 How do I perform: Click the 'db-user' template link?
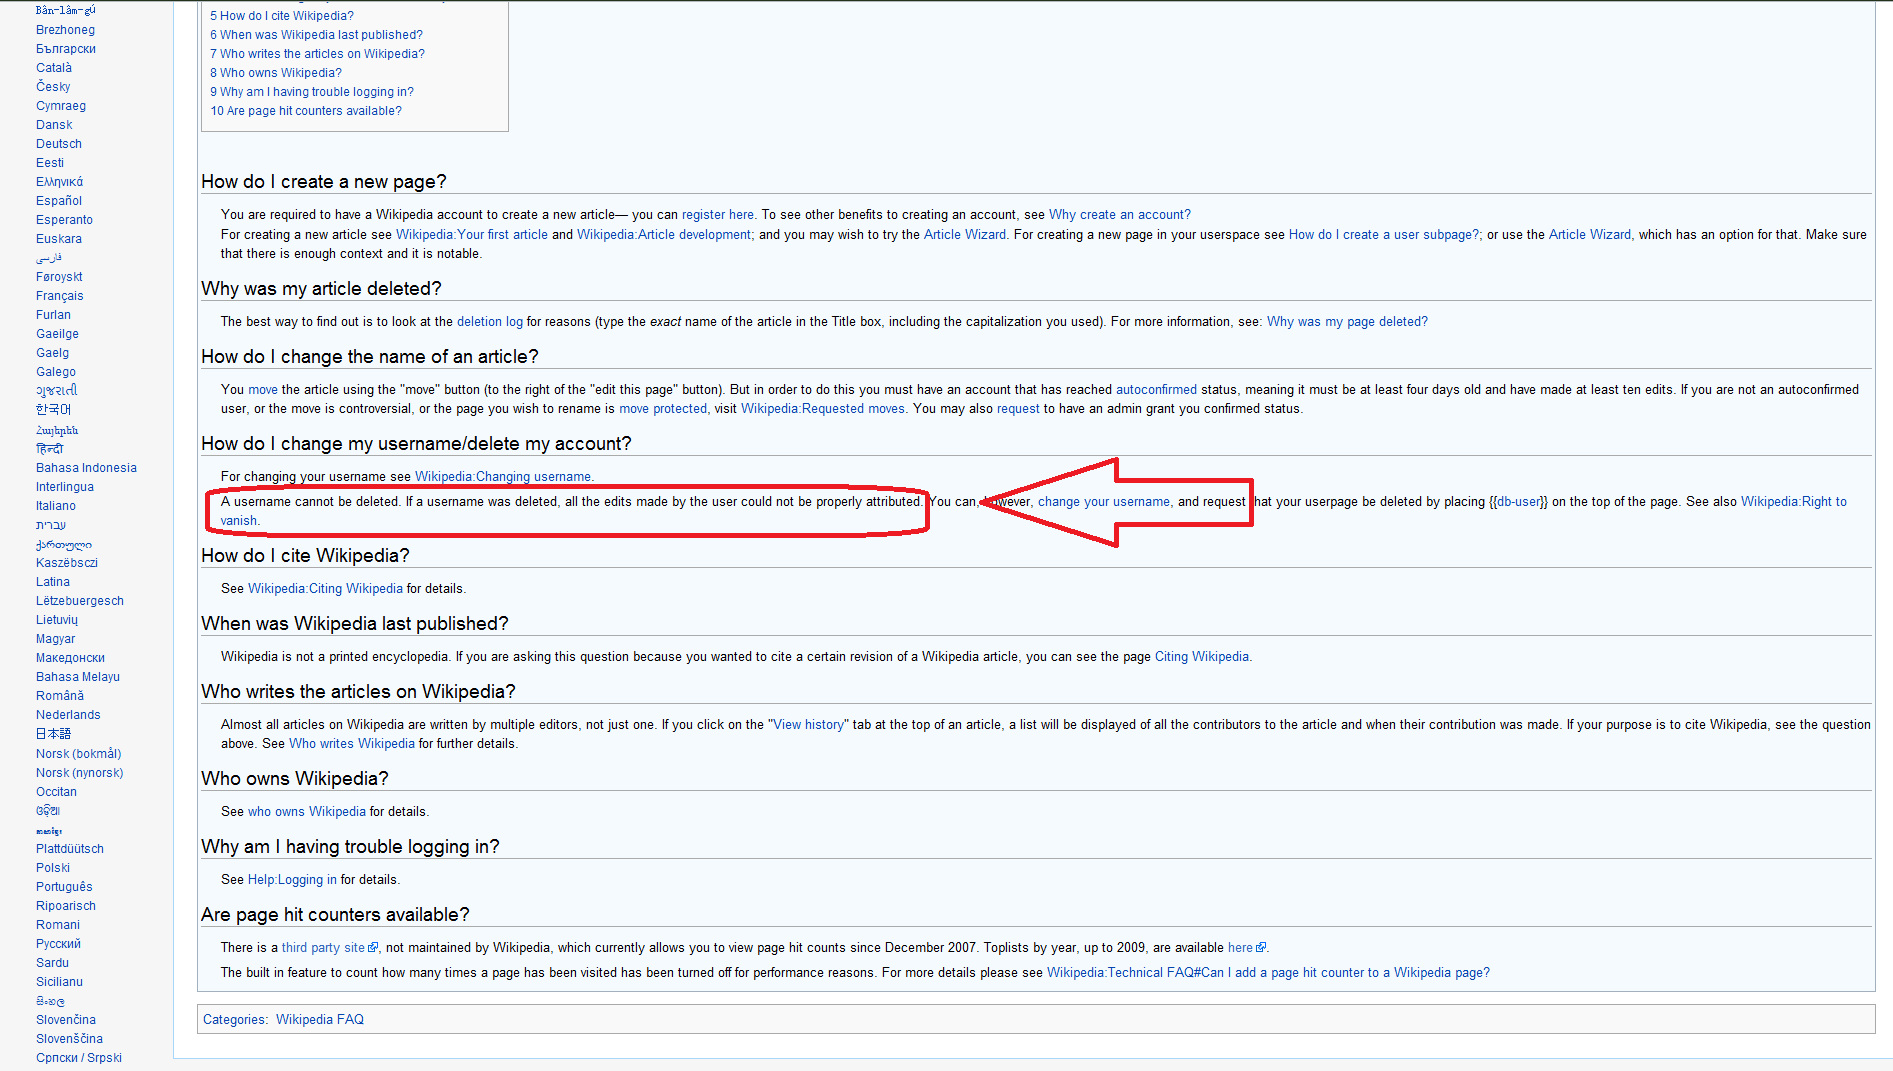[1519, 502]
